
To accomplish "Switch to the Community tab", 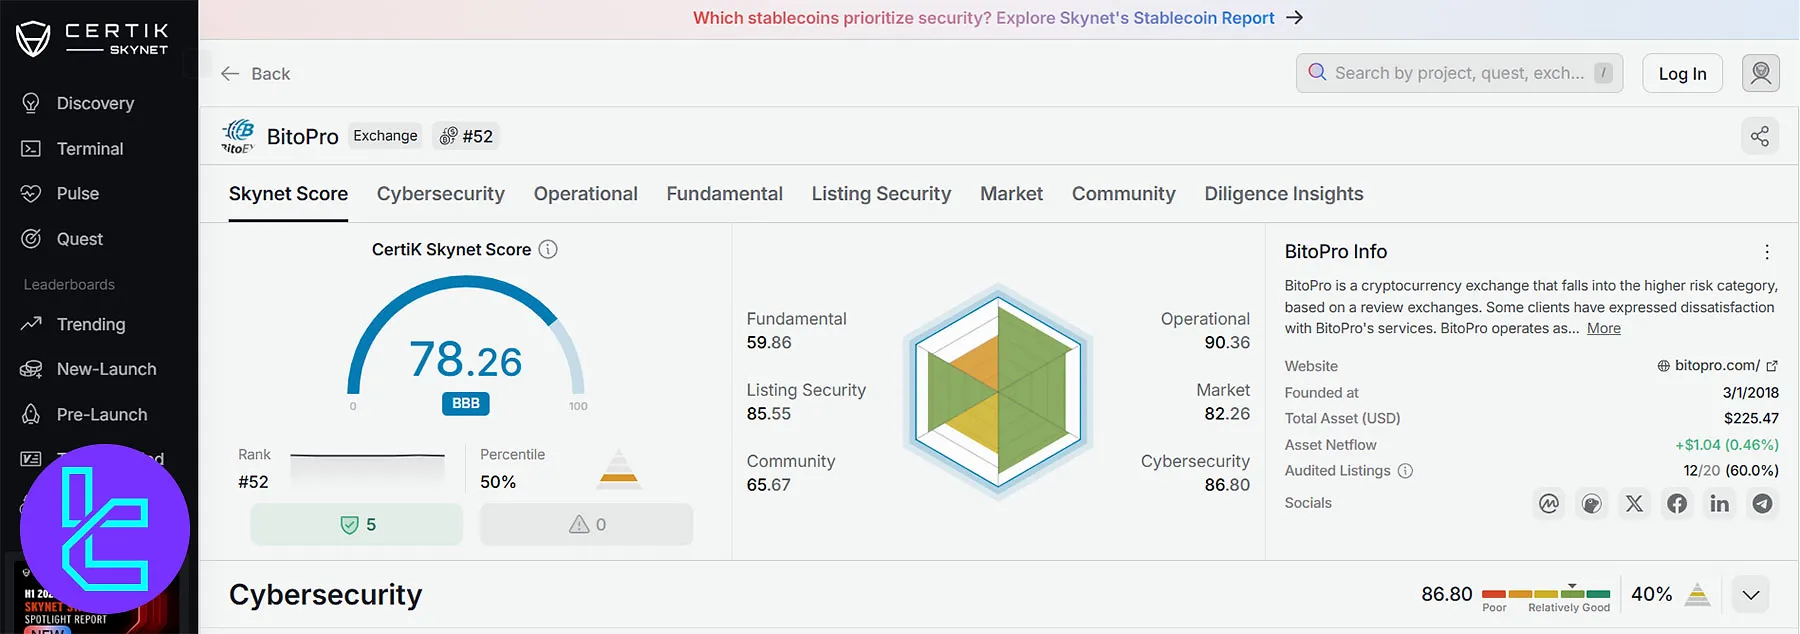I will (1124, 194).
